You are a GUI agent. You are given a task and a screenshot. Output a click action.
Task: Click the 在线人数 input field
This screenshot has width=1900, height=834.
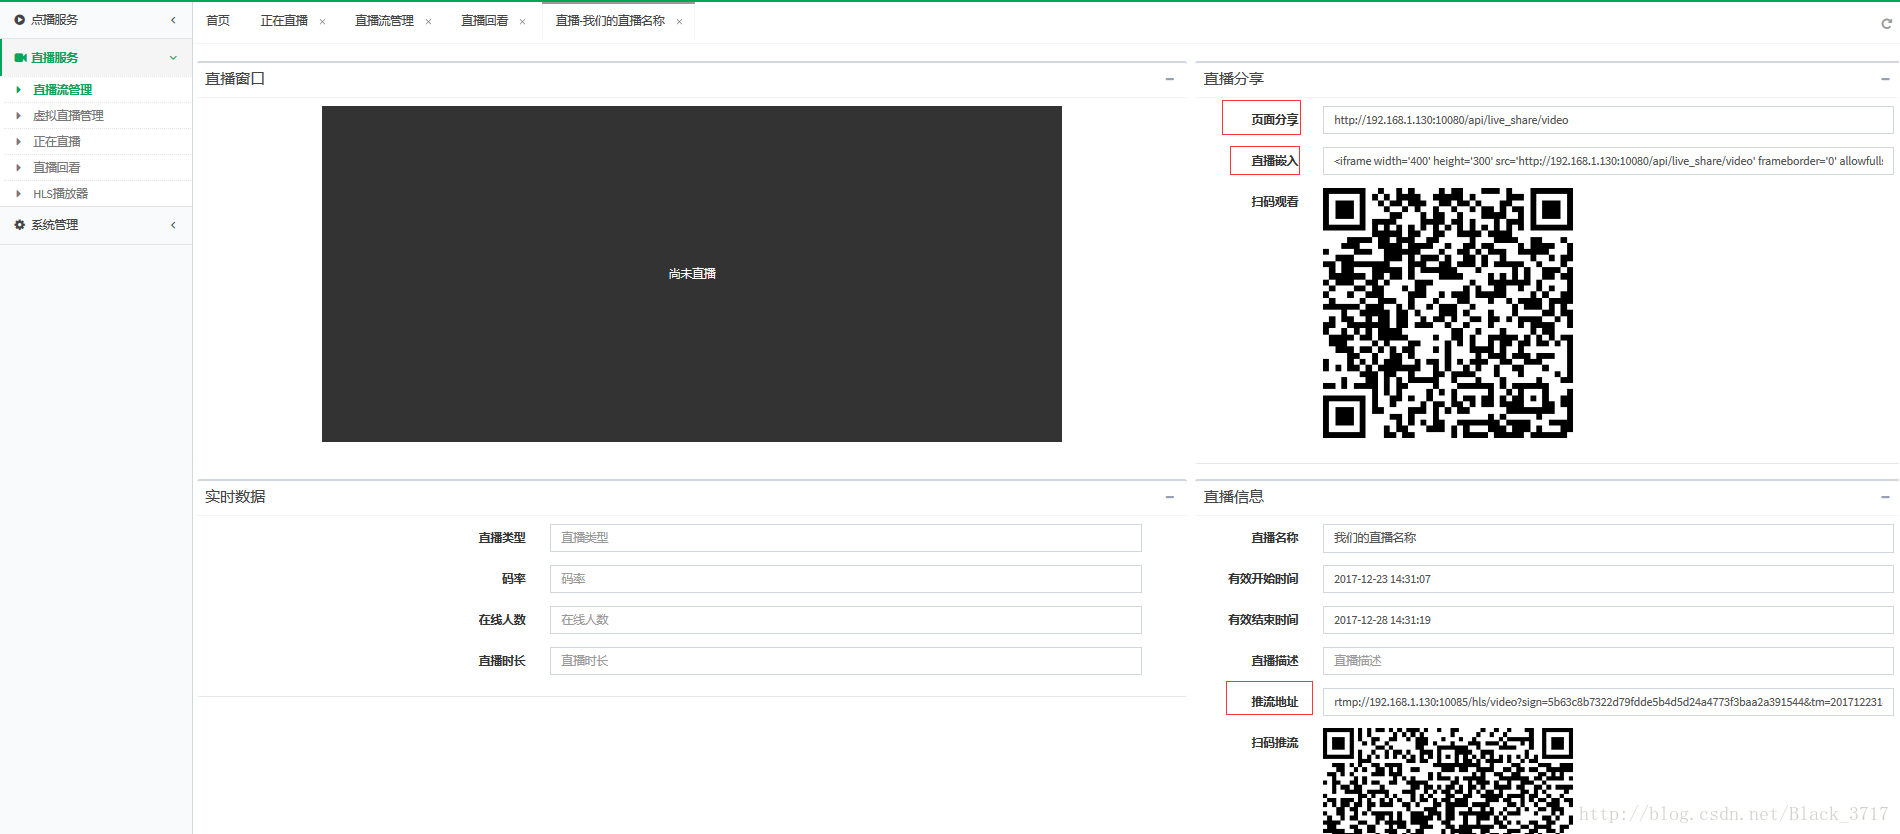tap(846, 620)
